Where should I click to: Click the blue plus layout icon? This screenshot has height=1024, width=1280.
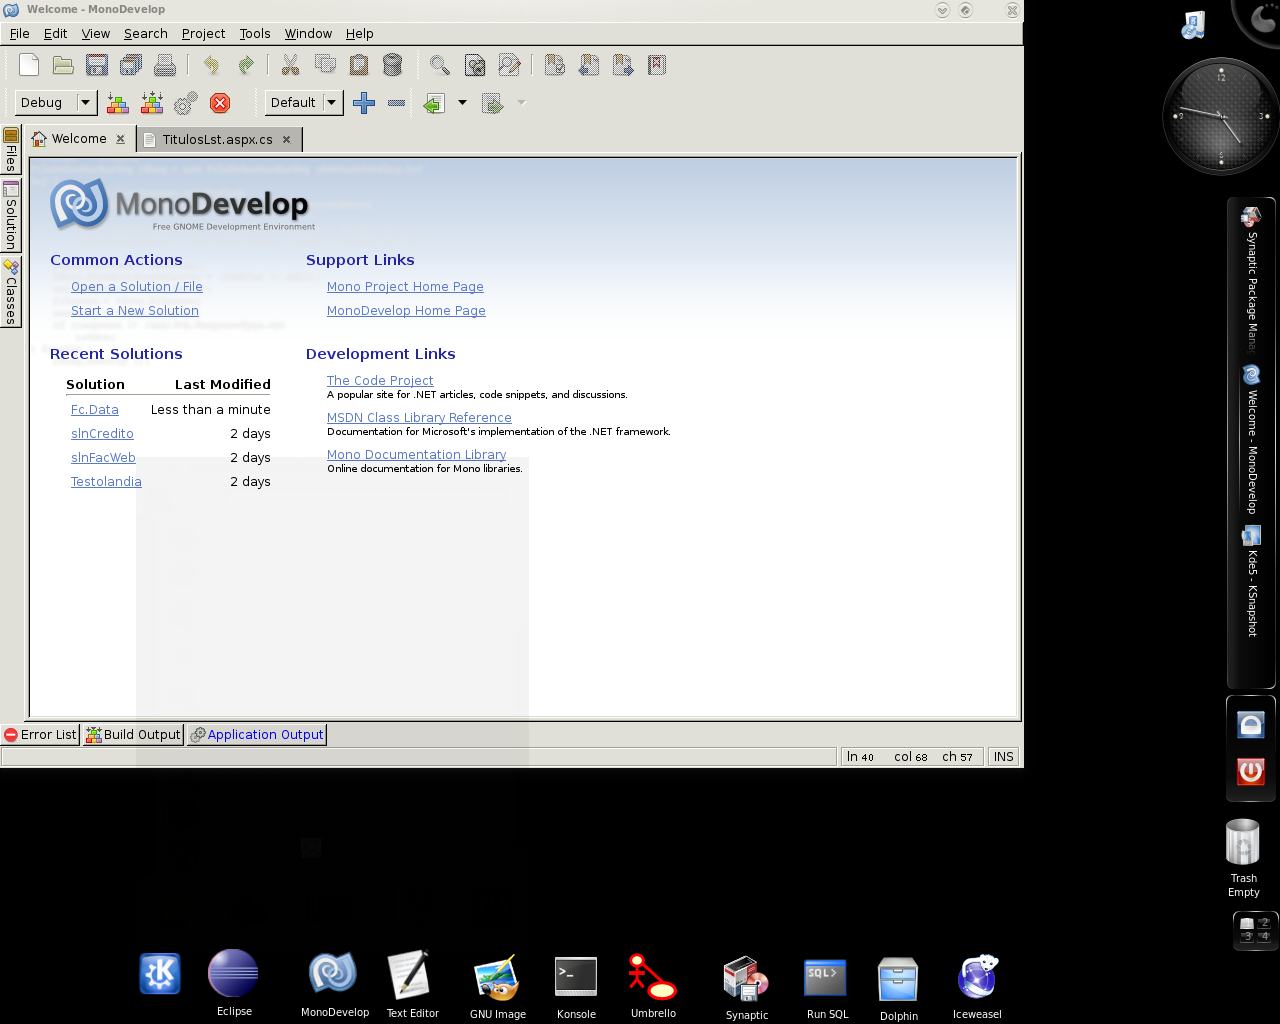tap(364, 103)
